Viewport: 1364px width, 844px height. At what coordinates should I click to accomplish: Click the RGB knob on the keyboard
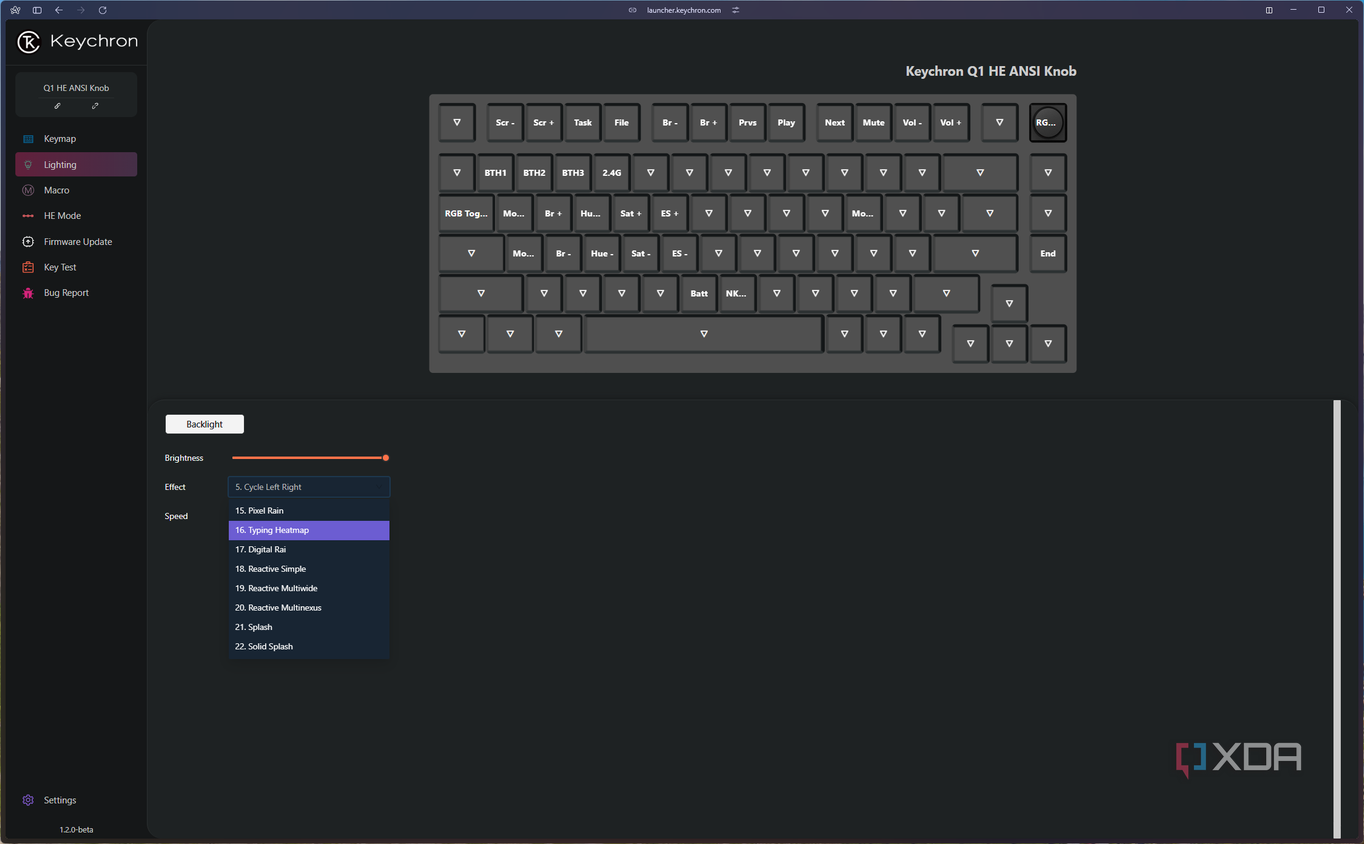tap(1047, 122)
